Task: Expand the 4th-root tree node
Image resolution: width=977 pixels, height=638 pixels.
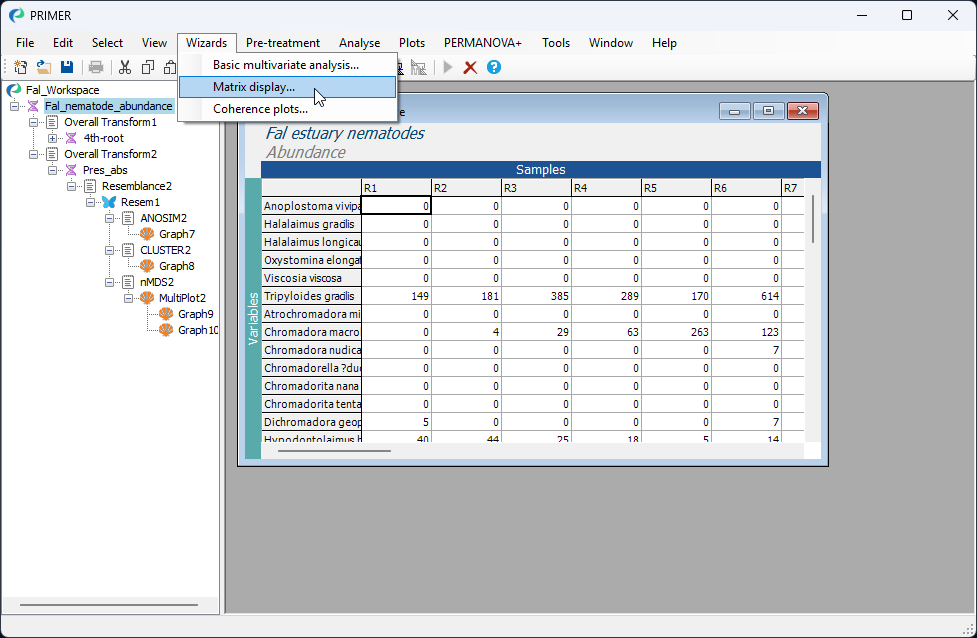Action: pos(53,138)
